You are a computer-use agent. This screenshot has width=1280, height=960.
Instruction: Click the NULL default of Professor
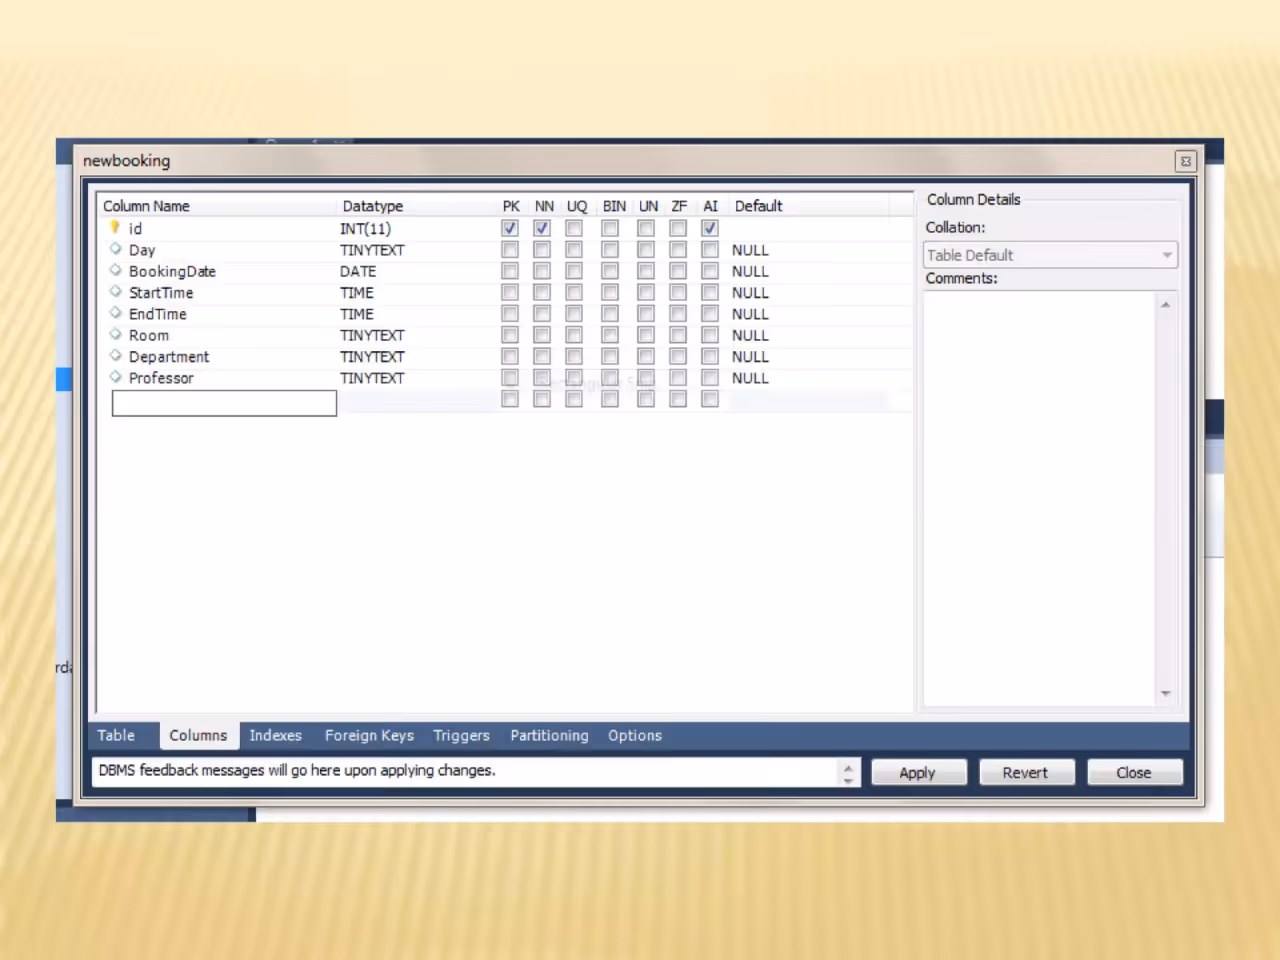(x=750, y=378)
